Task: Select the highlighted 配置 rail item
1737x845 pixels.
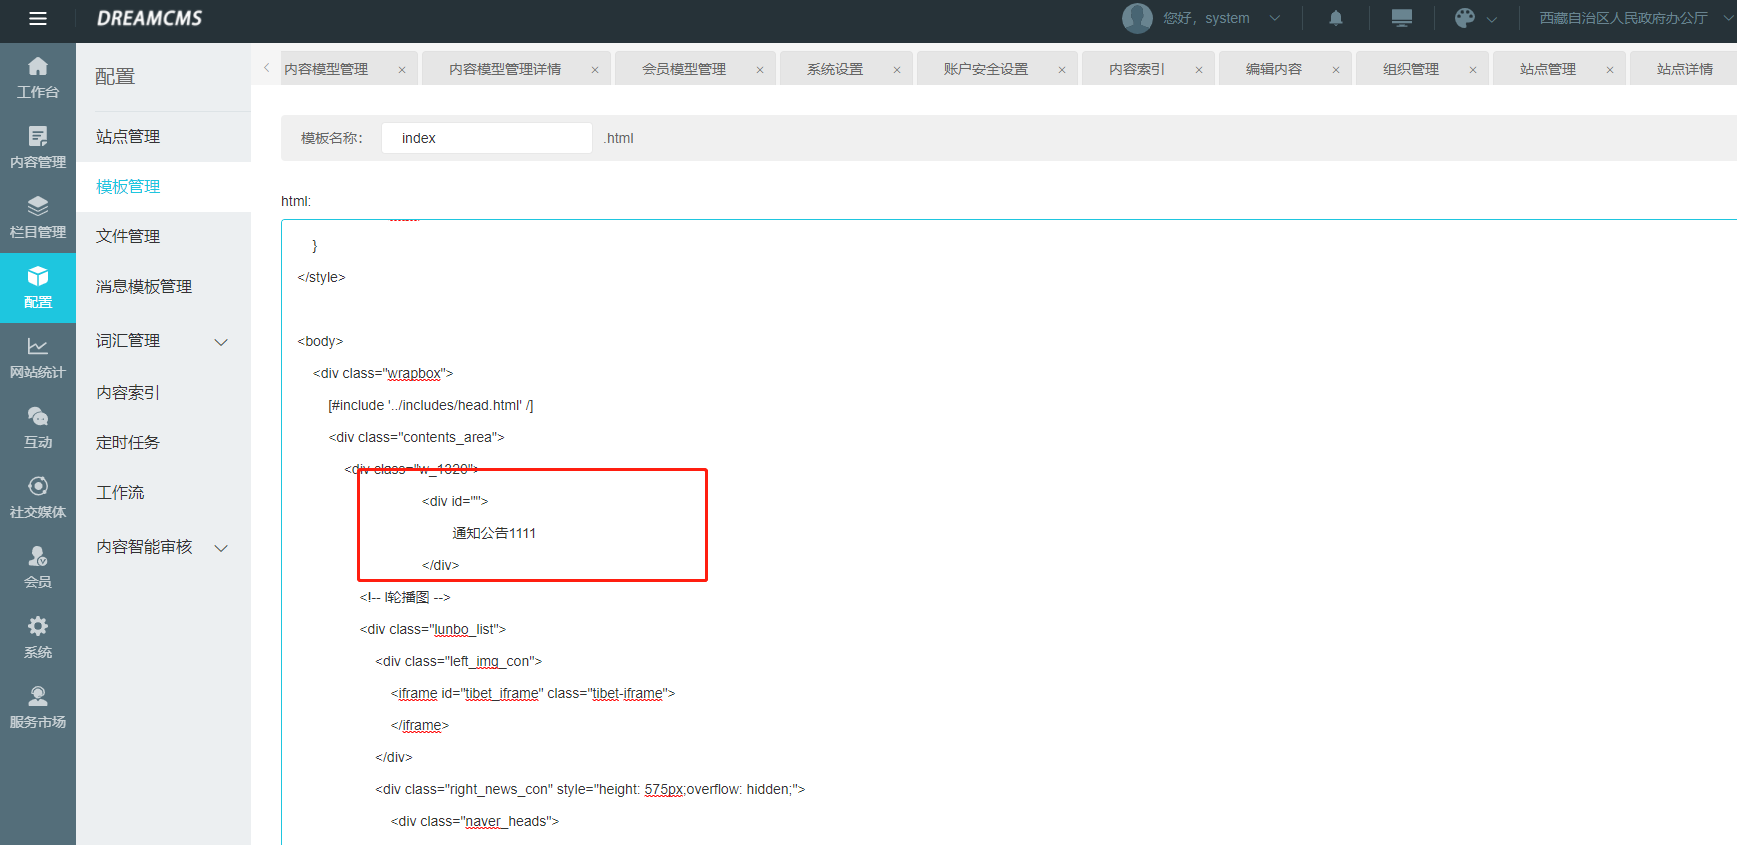Action: [x=38, y=288]
